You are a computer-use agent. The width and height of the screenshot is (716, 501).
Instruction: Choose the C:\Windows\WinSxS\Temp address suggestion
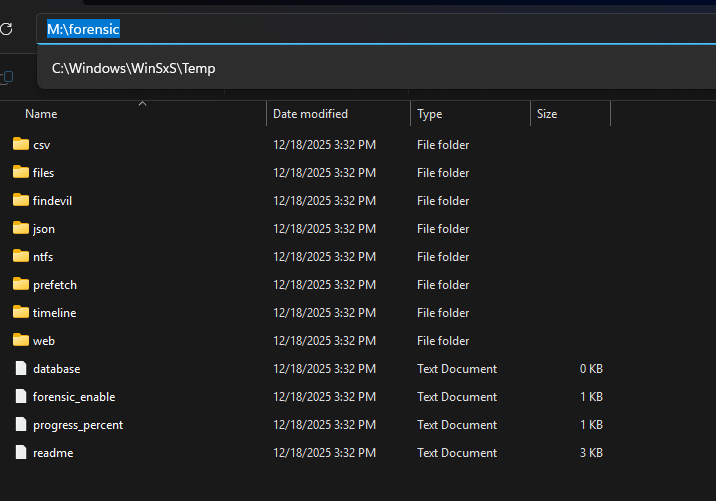point(134,69)
